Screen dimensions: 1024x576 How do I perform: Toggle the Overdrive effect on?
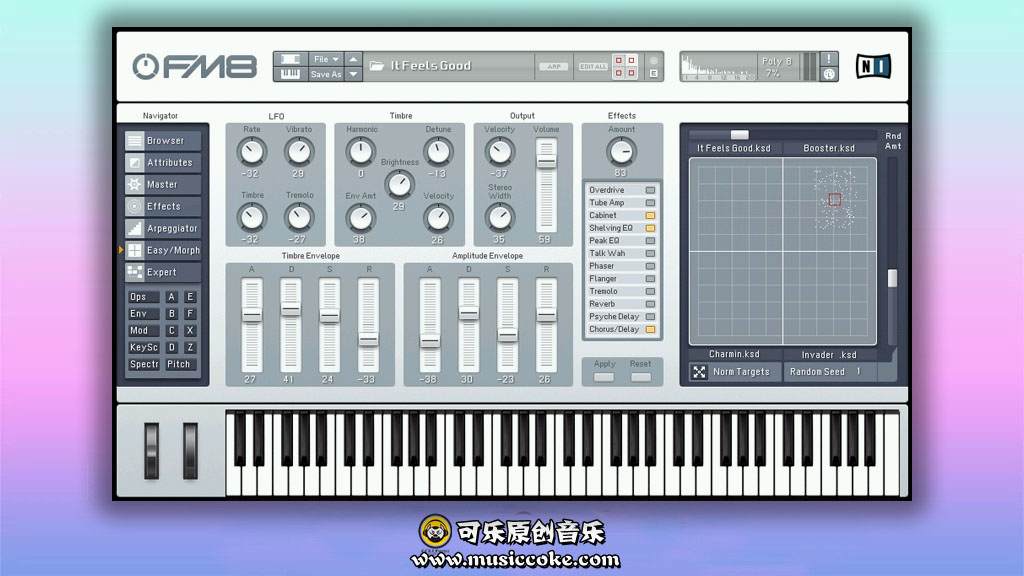pos(650,190)
